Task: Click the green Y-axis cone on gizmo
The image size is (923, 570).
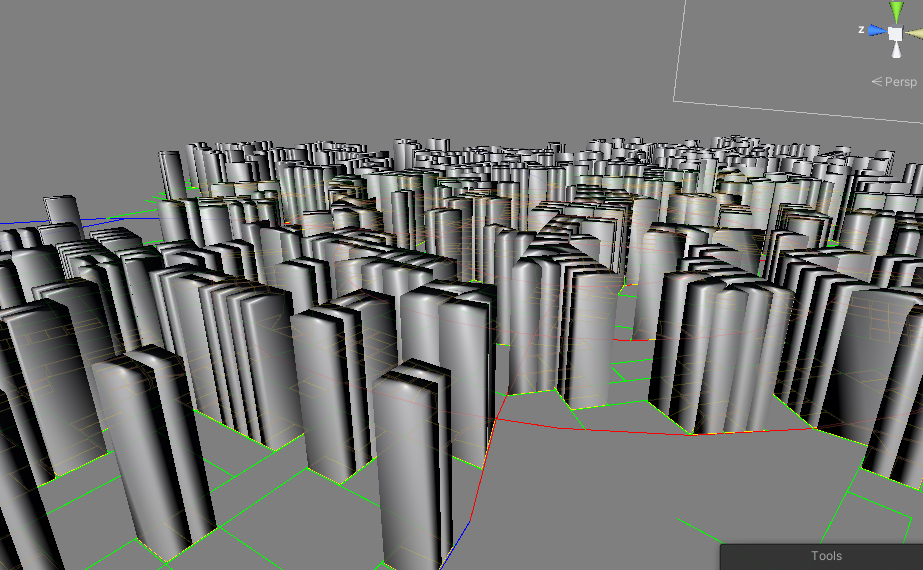Action: coord(896,11)
